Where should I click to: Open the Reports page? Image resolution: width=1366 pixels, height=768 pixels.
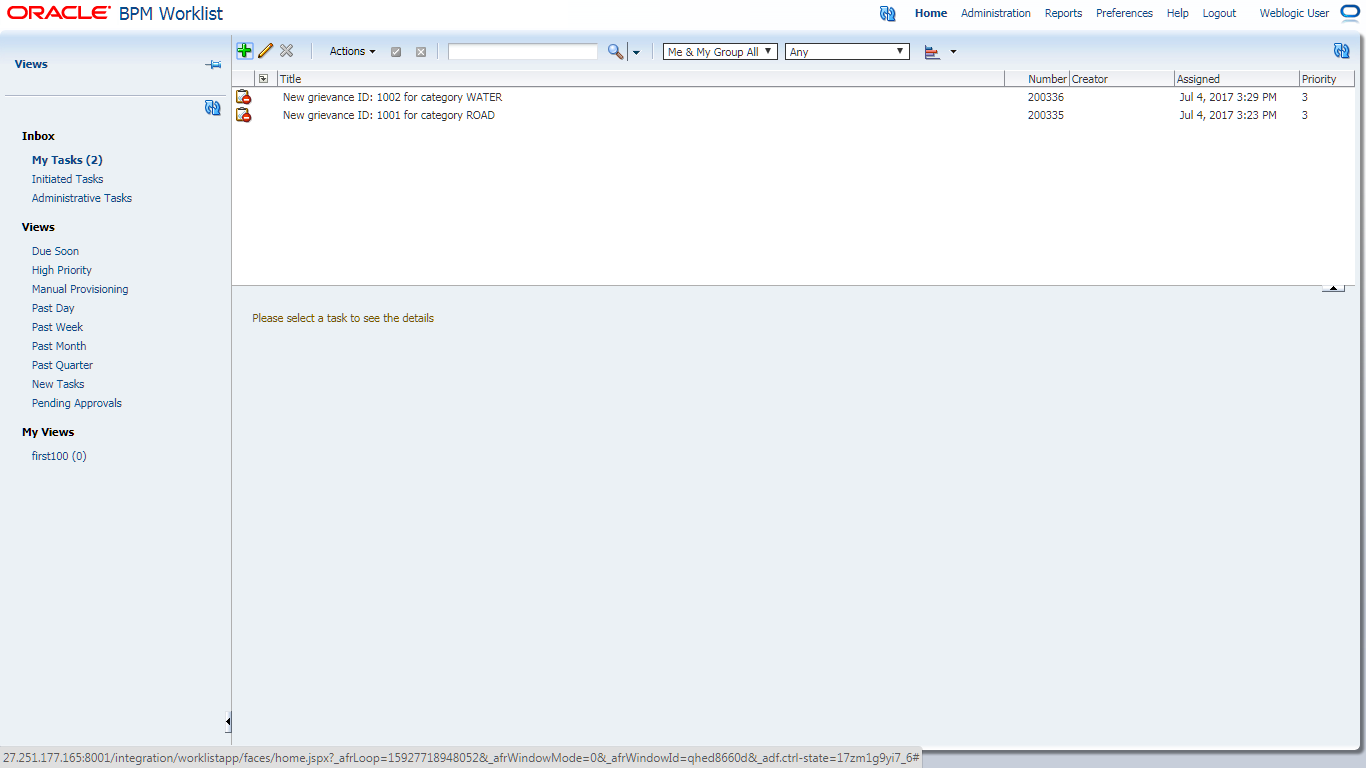[x=1063, y=13]
